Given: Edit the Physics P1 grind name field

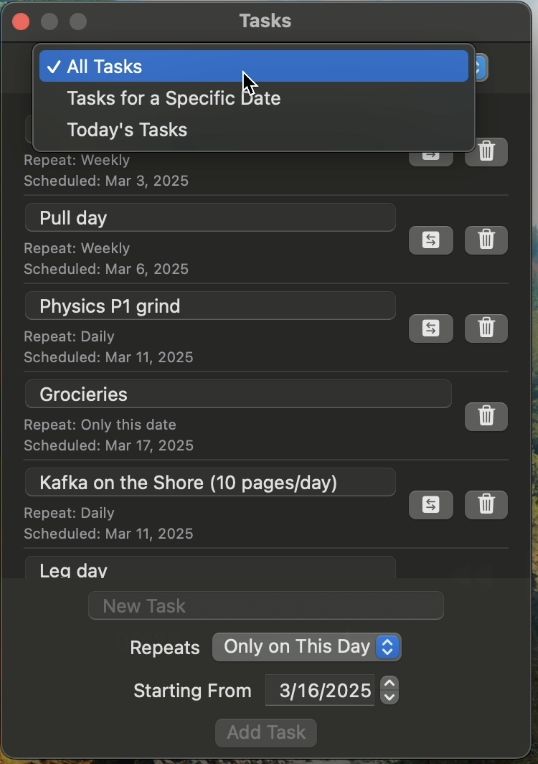Looking at the screenshot, I should 210,306.
